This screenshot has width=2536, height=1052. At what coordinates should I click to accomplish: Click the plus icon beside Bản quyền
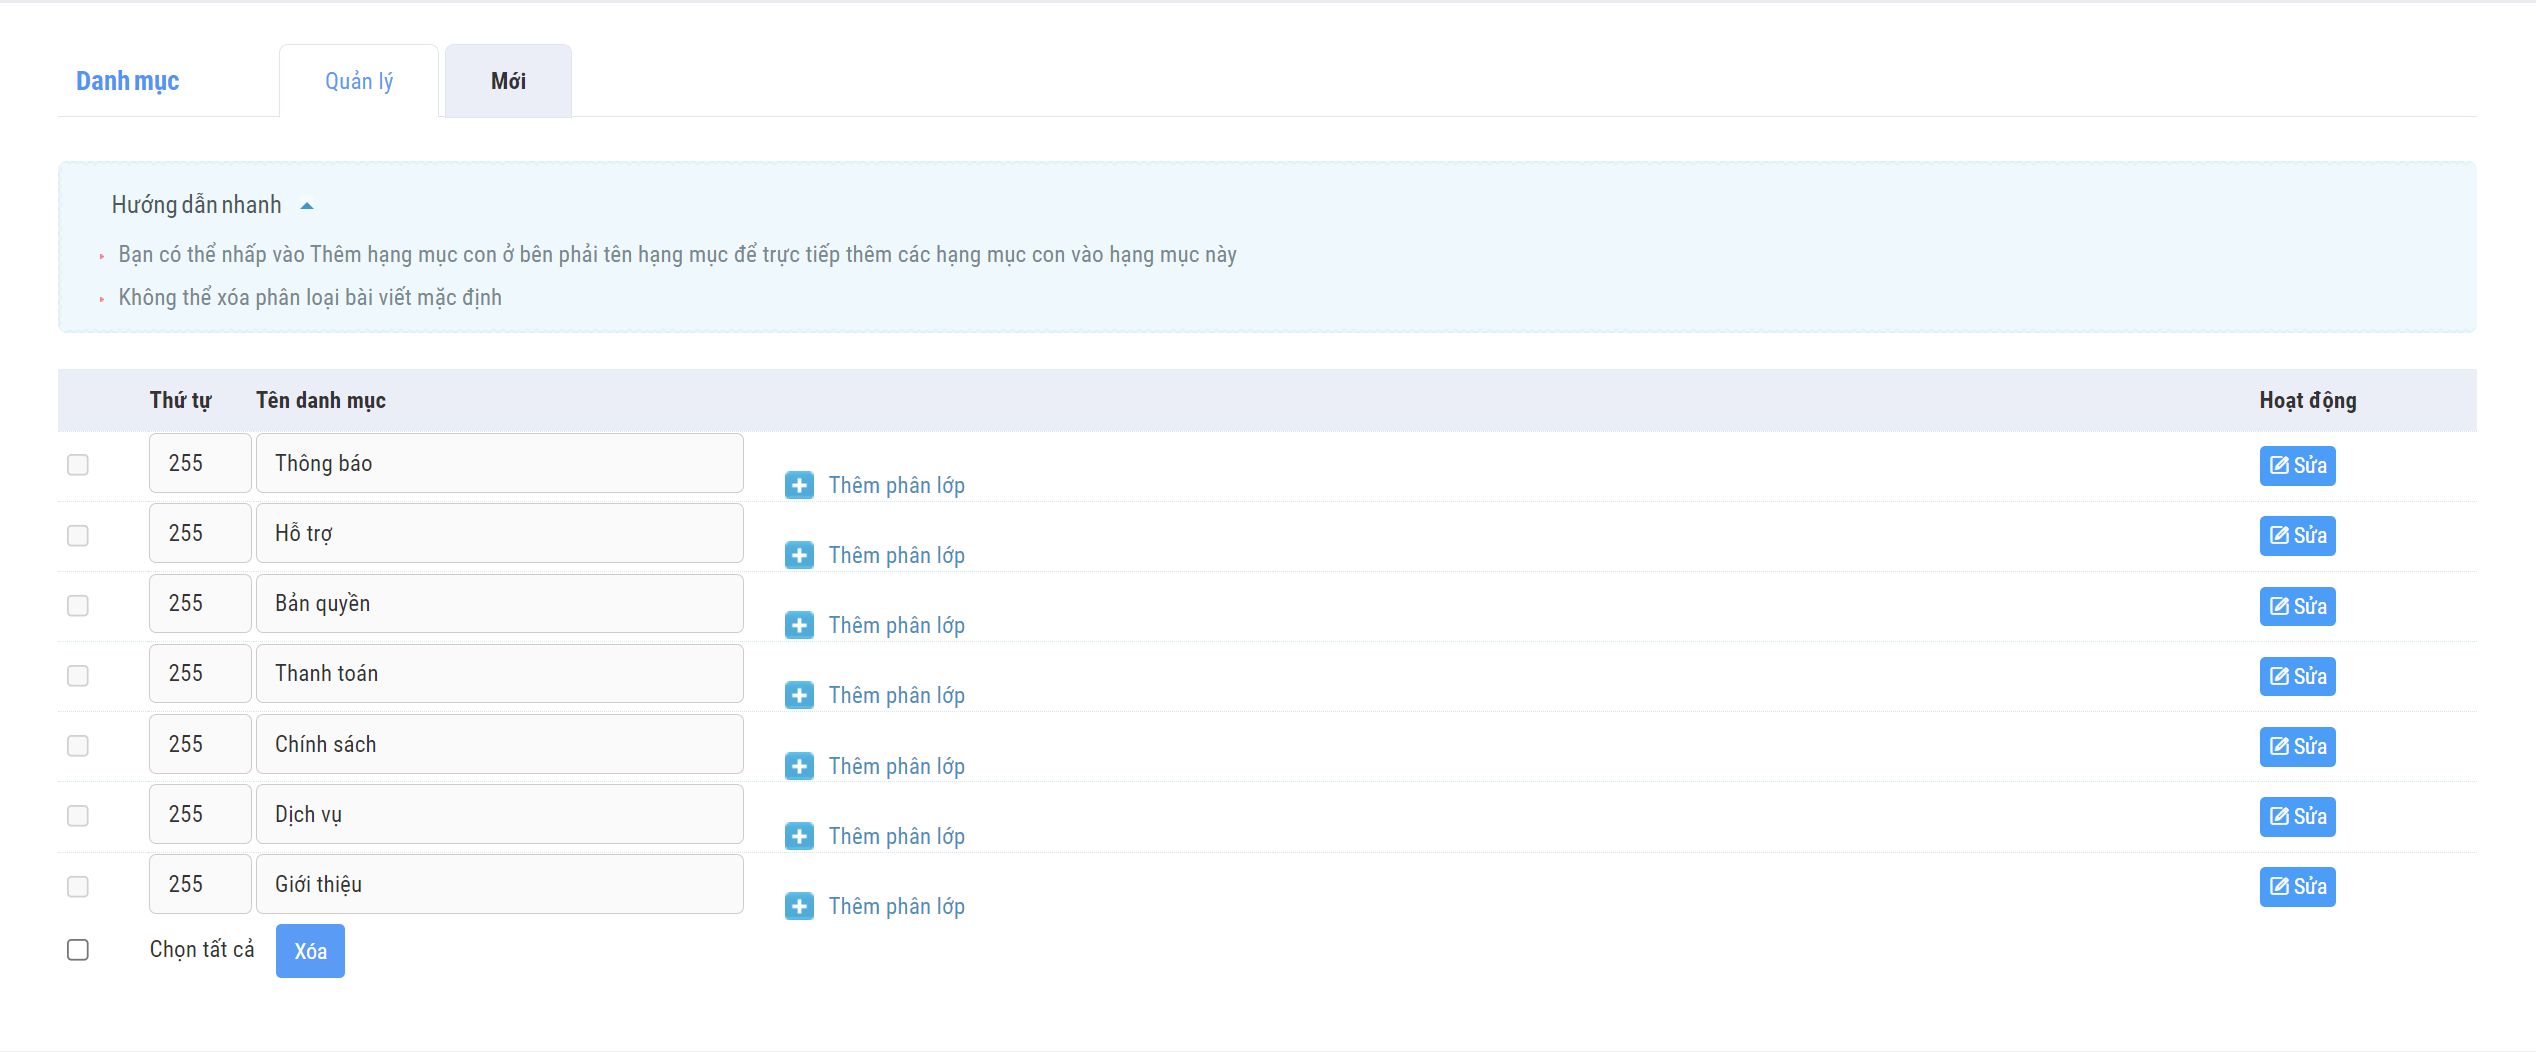point(799,625)
